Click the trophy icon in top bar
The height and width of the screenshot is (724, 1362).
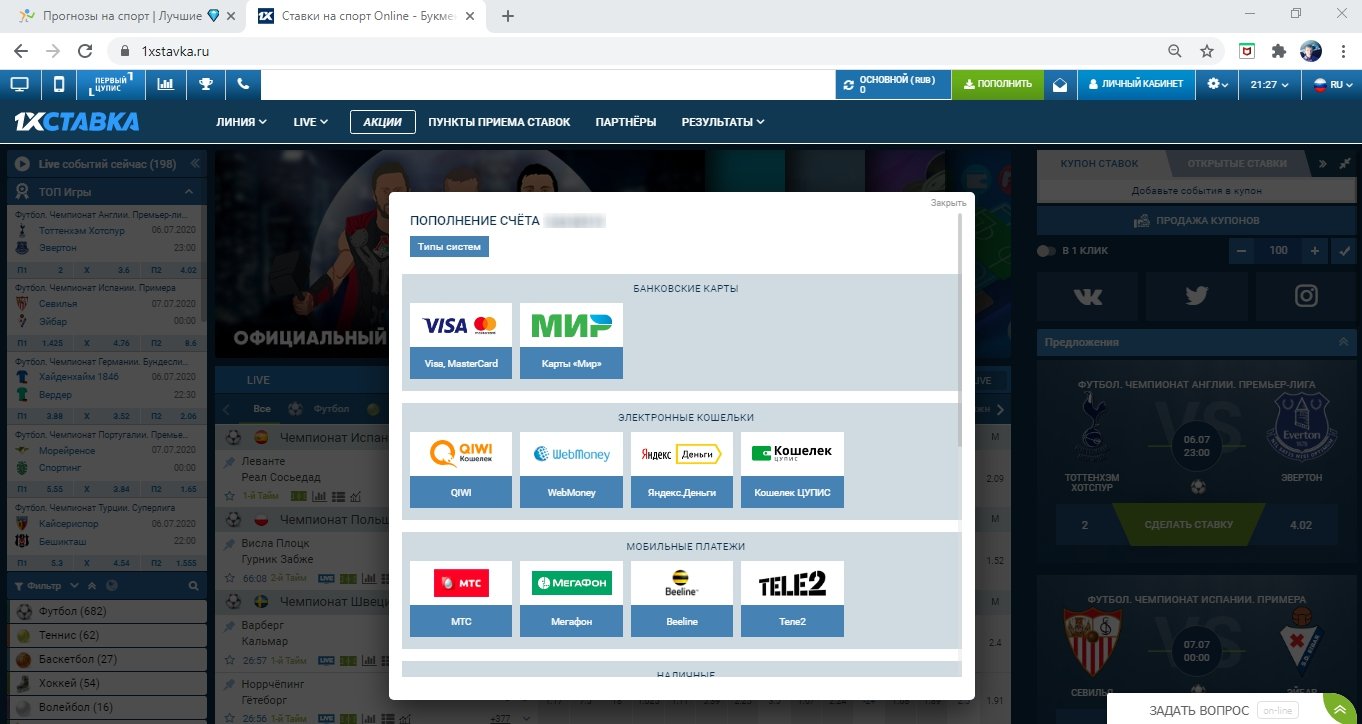coord(205,84)
